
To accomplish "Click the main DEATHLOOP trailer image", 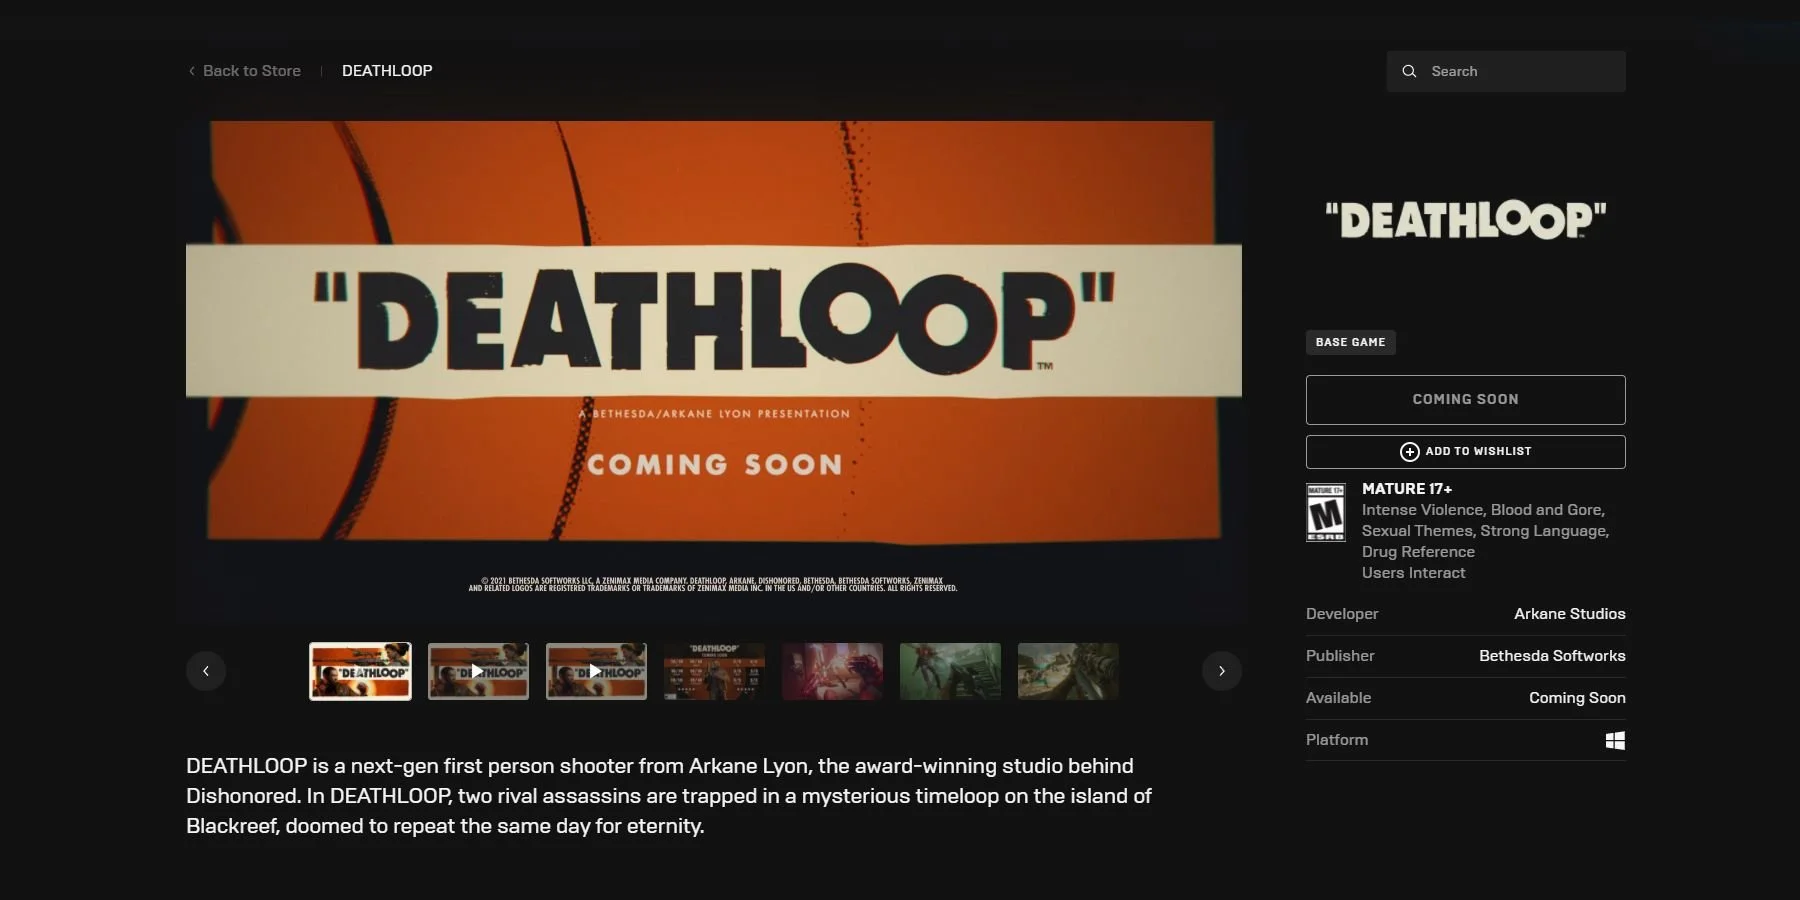I will (x=714, y=372).
